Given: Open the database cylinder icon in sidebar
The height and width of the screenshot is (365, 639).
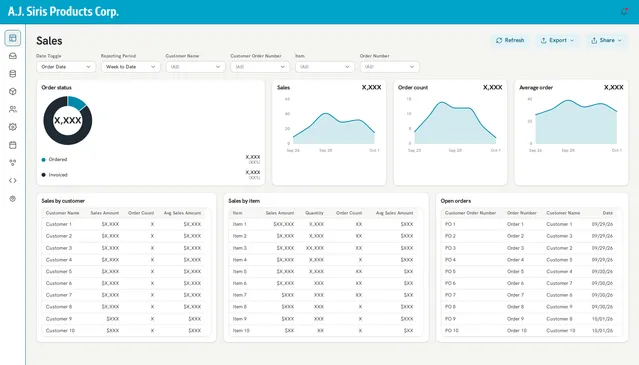Looking at the screenshot, I should click(13, 74).
